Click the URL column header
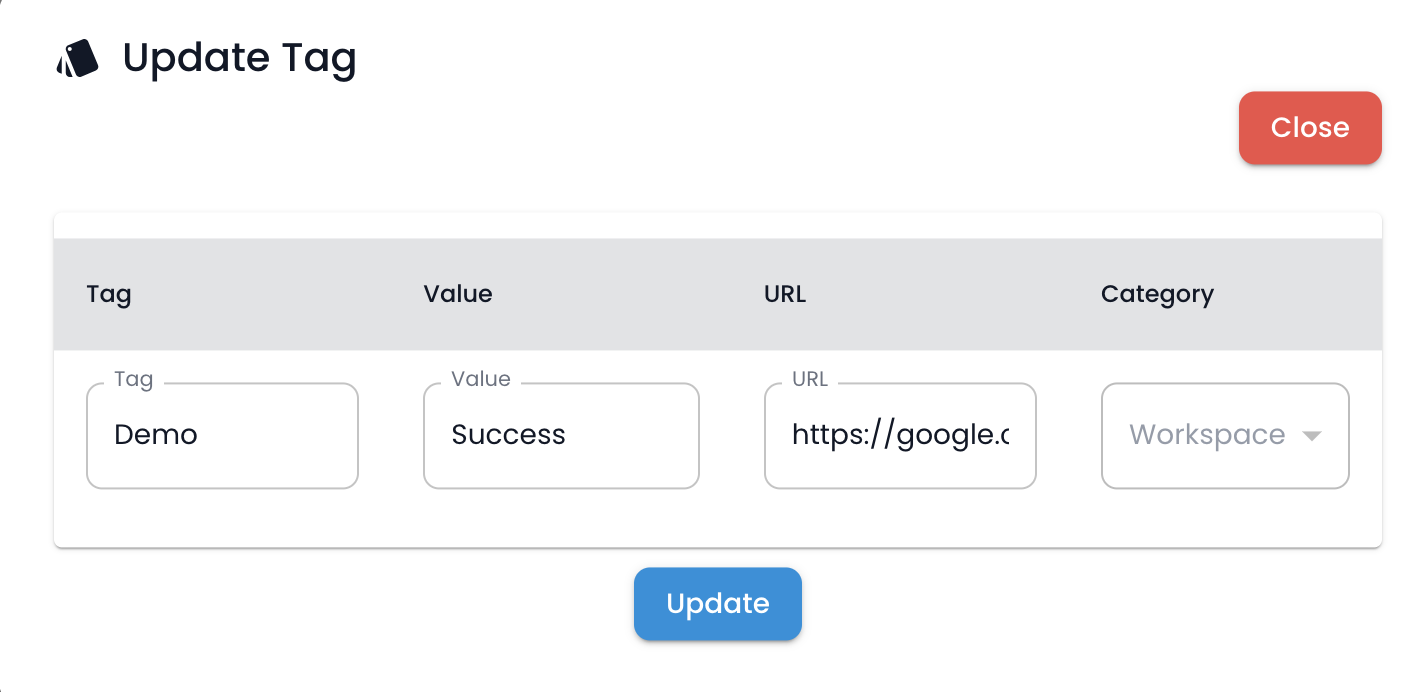The height and width of the screenshot is (692, 1428). click(x=784, y=294)
